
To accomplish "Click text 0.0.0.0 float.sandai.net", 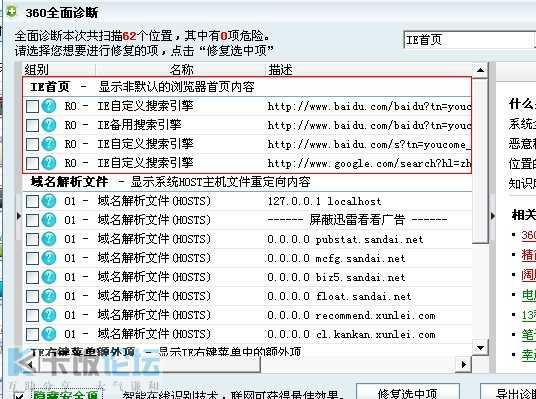I will (x=339, y=296).
